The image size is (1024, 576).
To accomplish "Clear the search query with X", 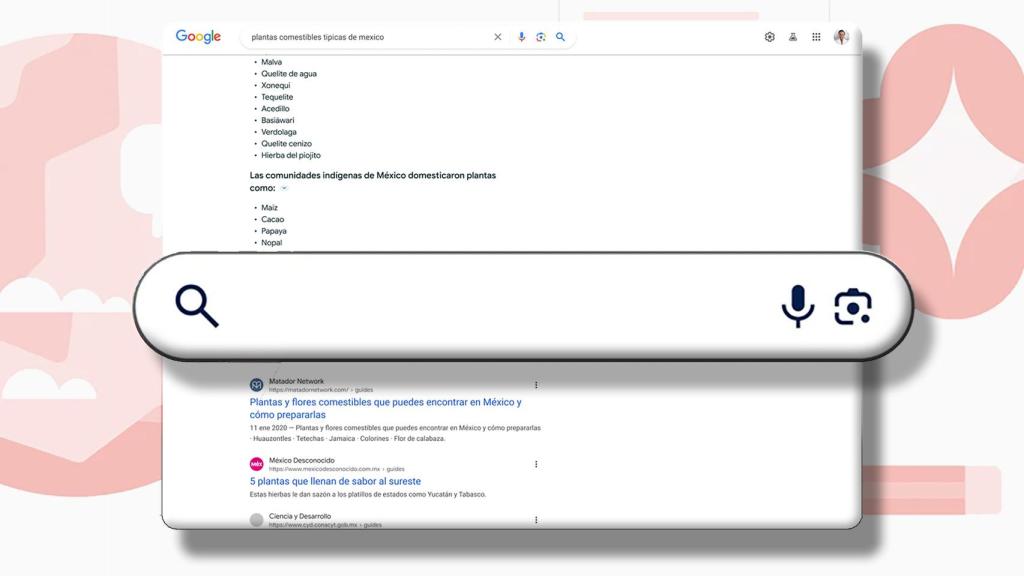I will pos(498,37).
